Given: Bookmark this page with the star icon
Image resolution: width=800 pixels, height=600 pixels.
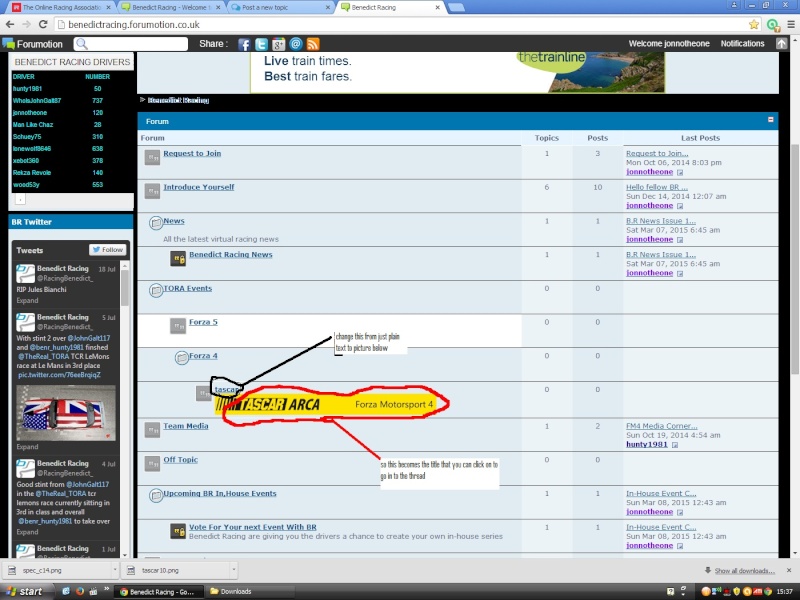Looking at the screenshot, I should 754,24.
